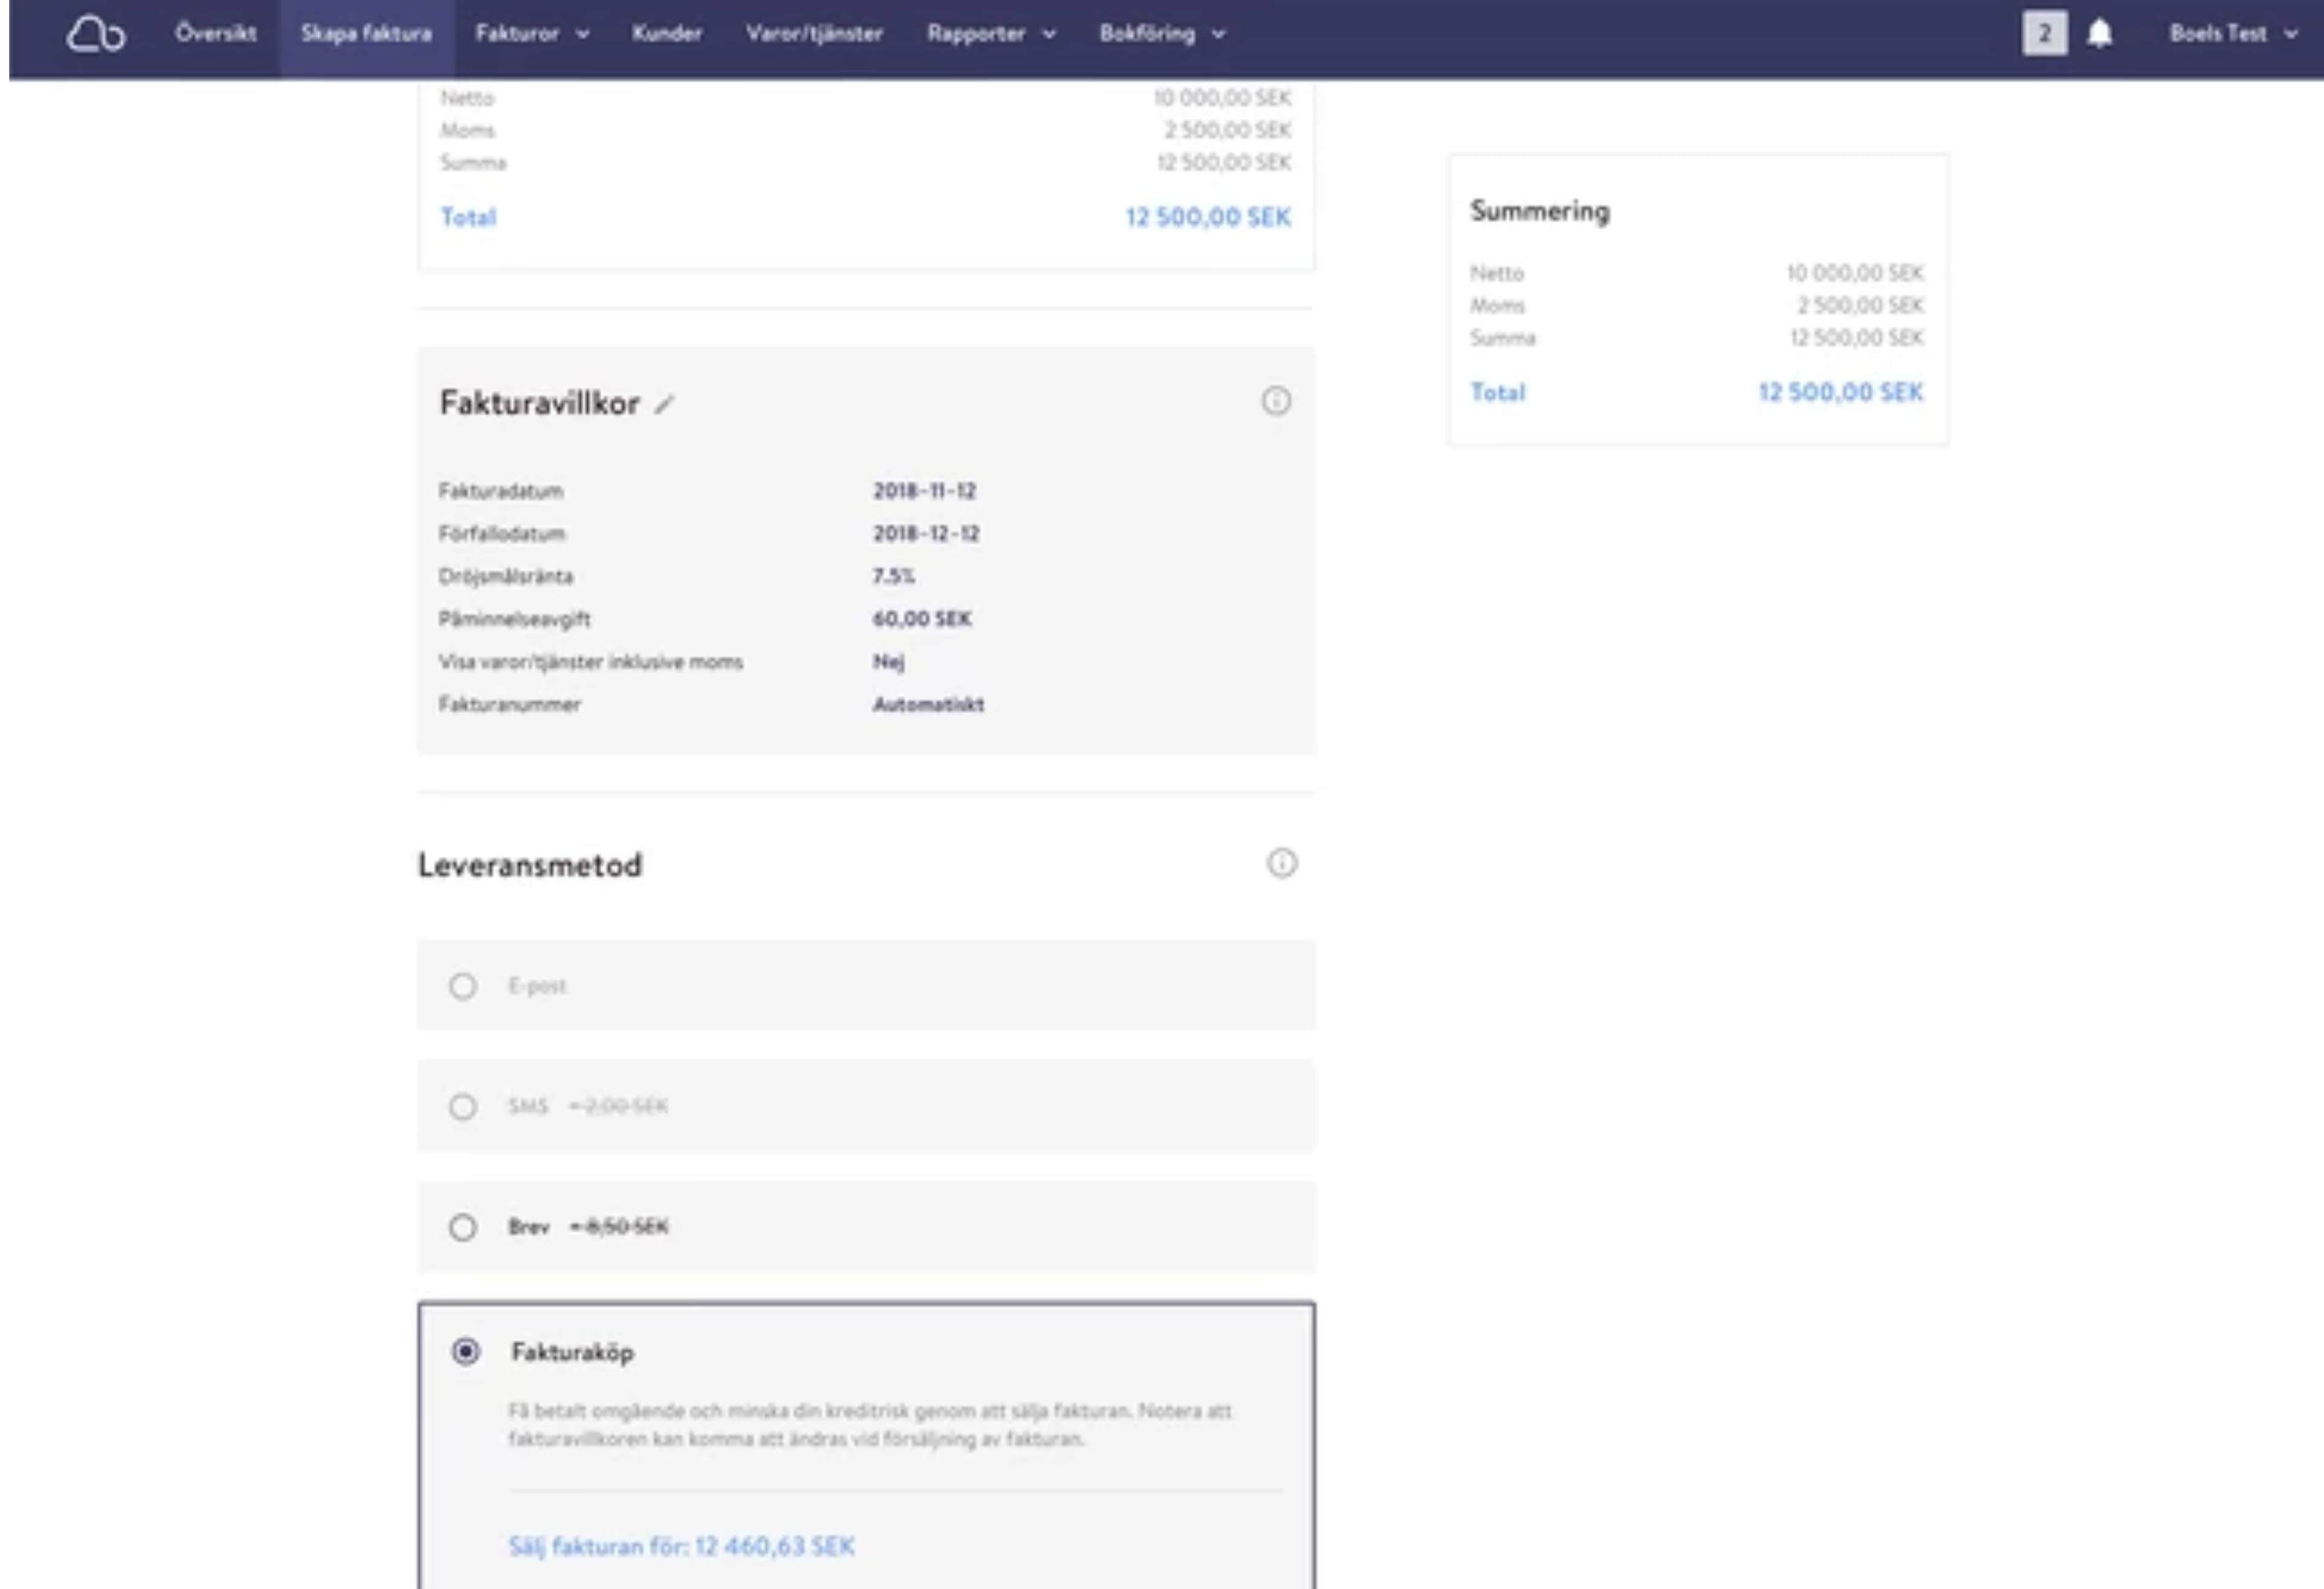Go to Översikt in the navbar
The width and height of the screenshot is (2324, 1589).
coord(215,34)
